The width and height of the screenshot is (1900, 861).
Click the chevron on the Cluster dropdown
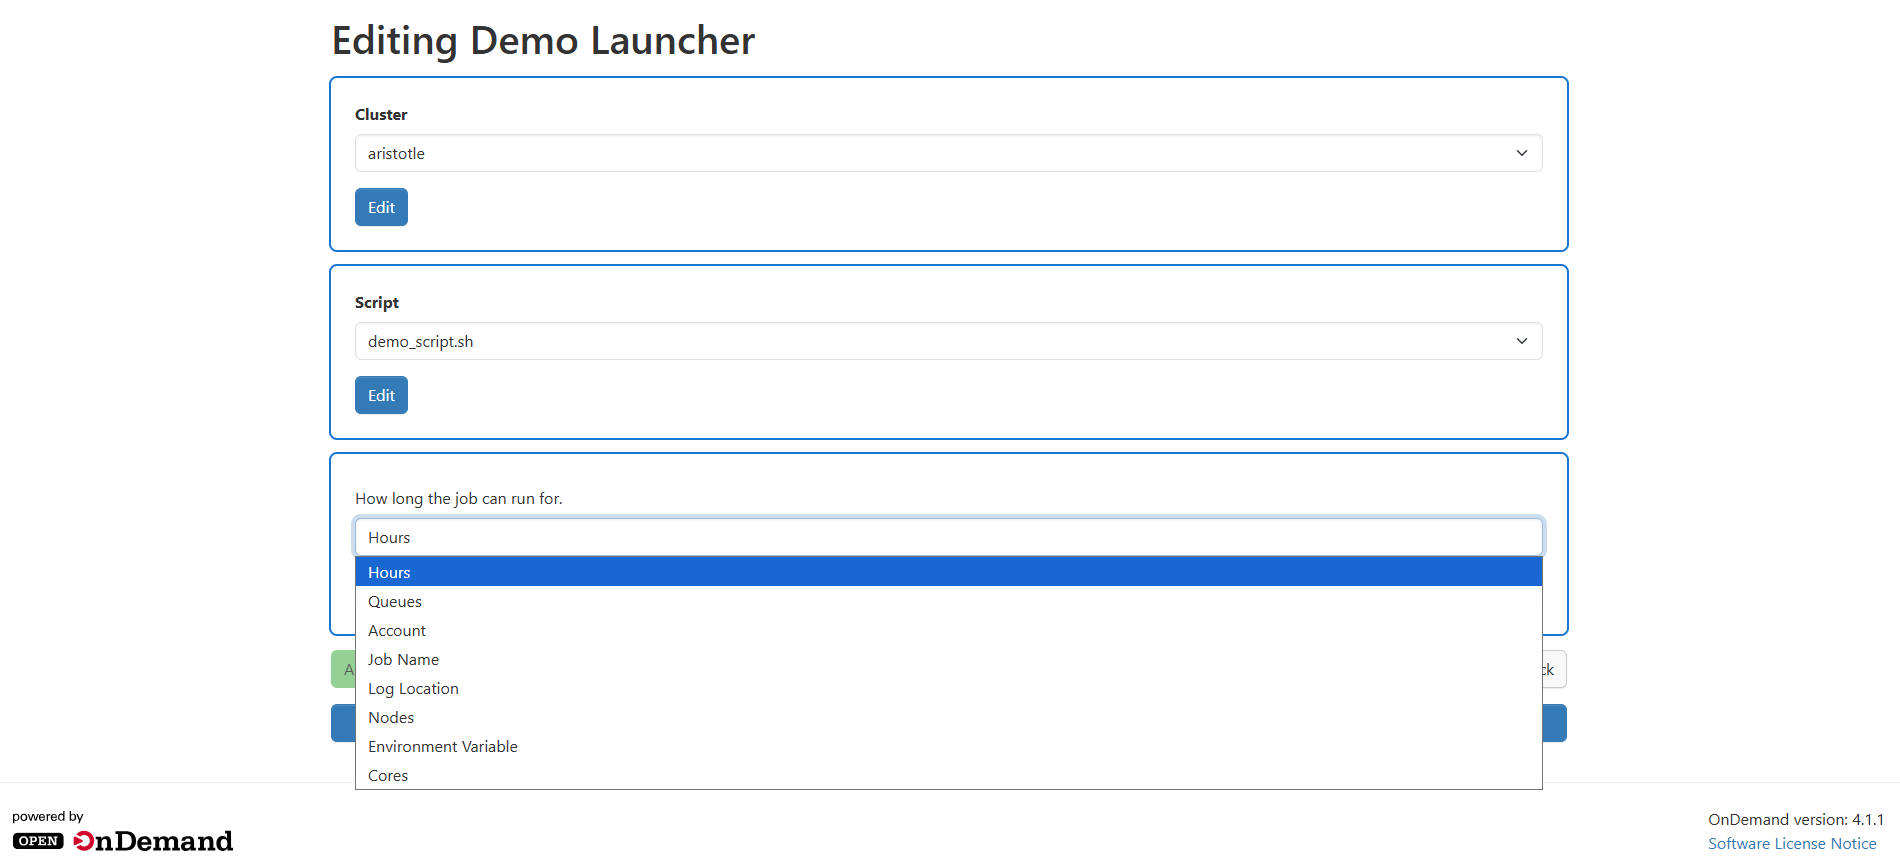[1522, 153]
